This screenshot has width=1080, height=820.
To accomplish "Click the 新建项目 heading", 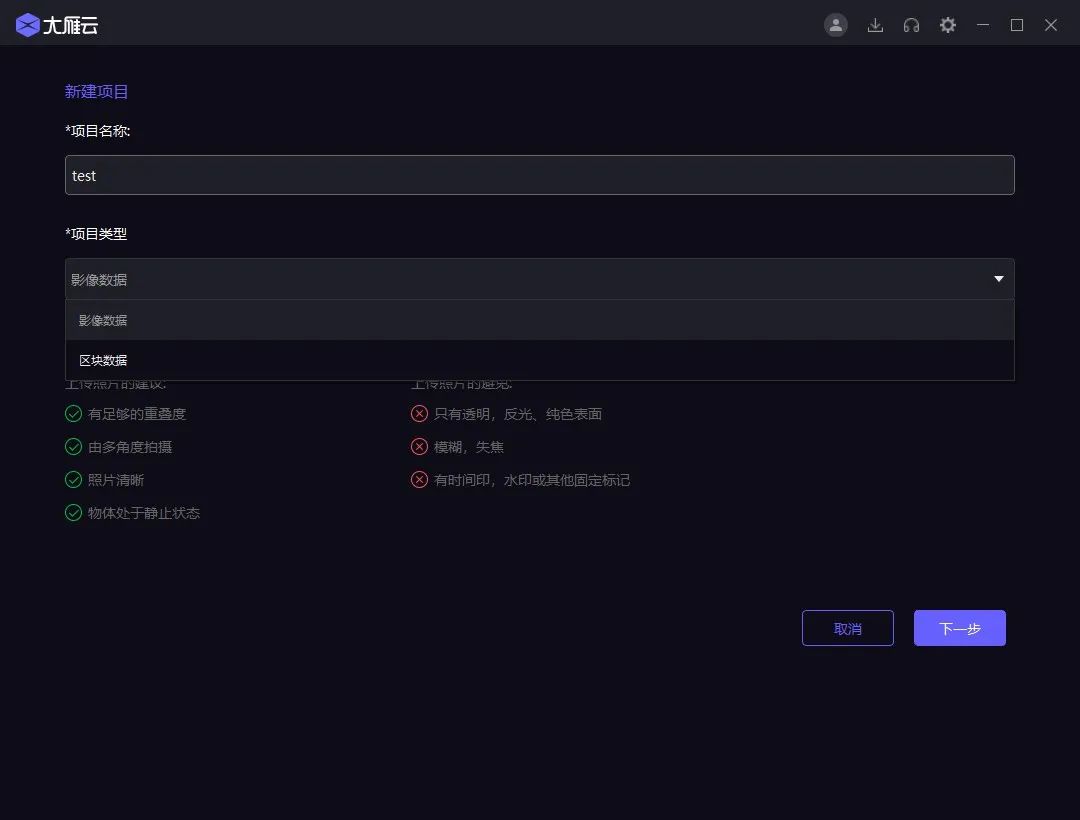I will pyautogui.click(x=96, y=92).
